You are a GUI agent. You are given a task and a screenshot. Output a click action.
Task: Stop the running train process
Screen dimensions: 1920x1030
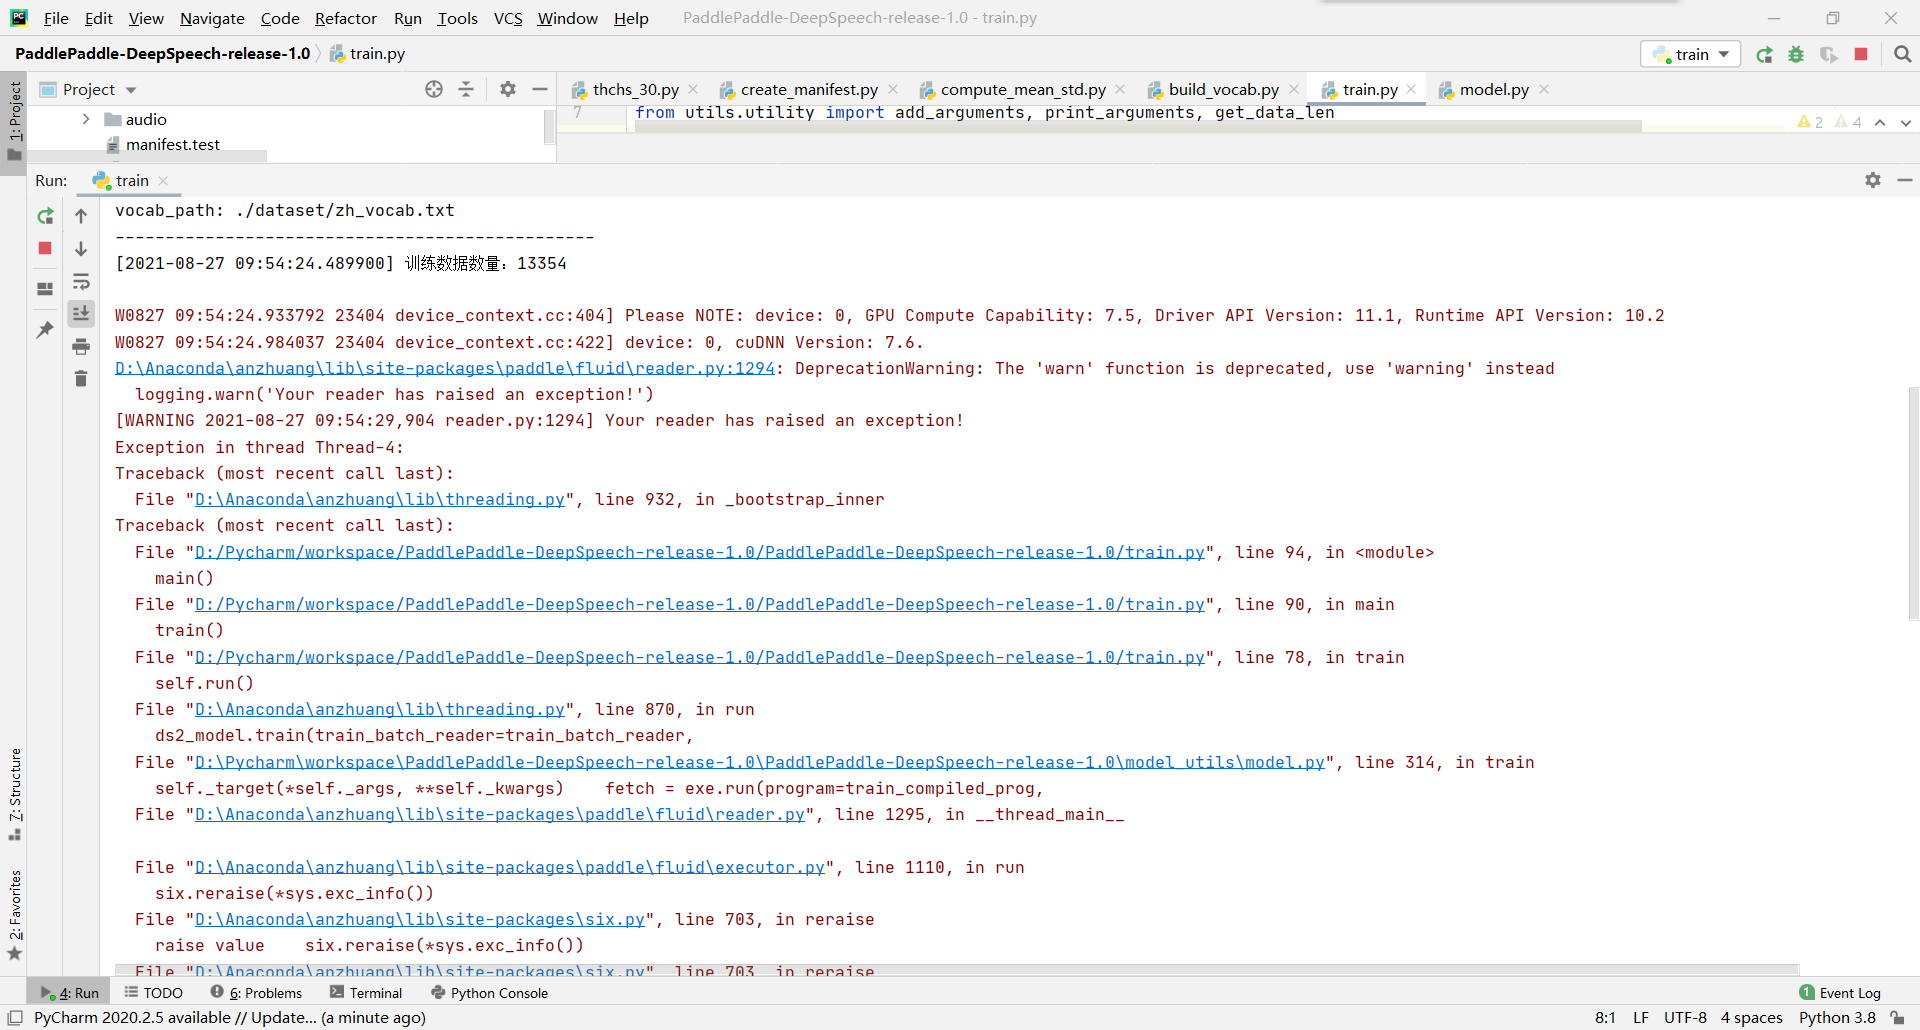coord(44,249)
